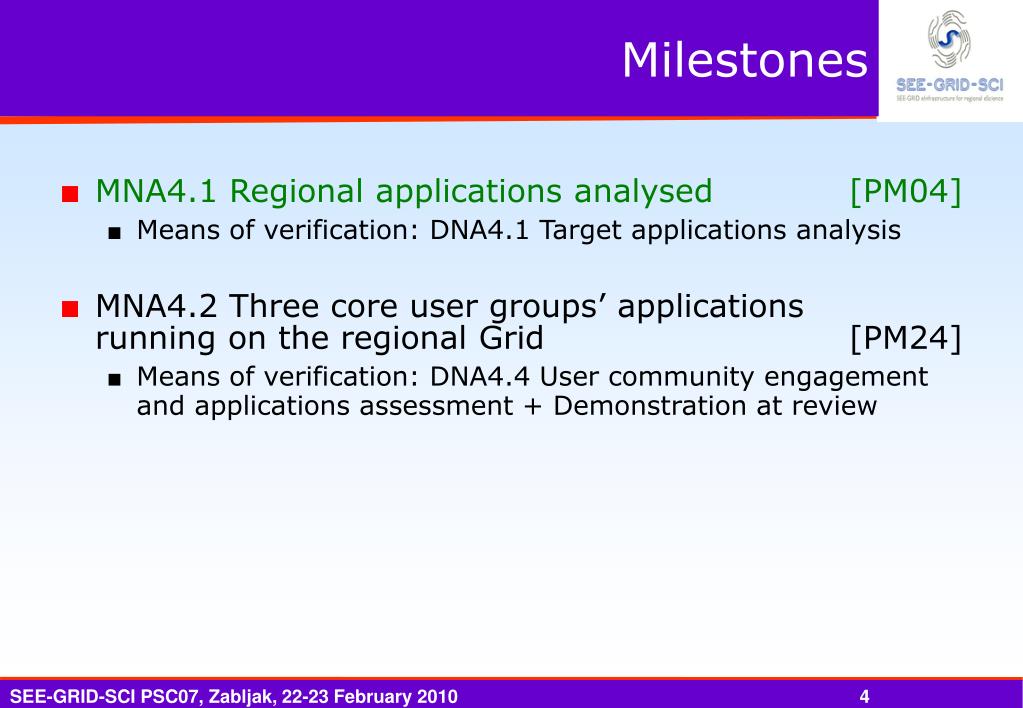Click "MNA4.1 Regional applications analysed" text
This screenshot has width=1023, height=708.
[404, 191]
